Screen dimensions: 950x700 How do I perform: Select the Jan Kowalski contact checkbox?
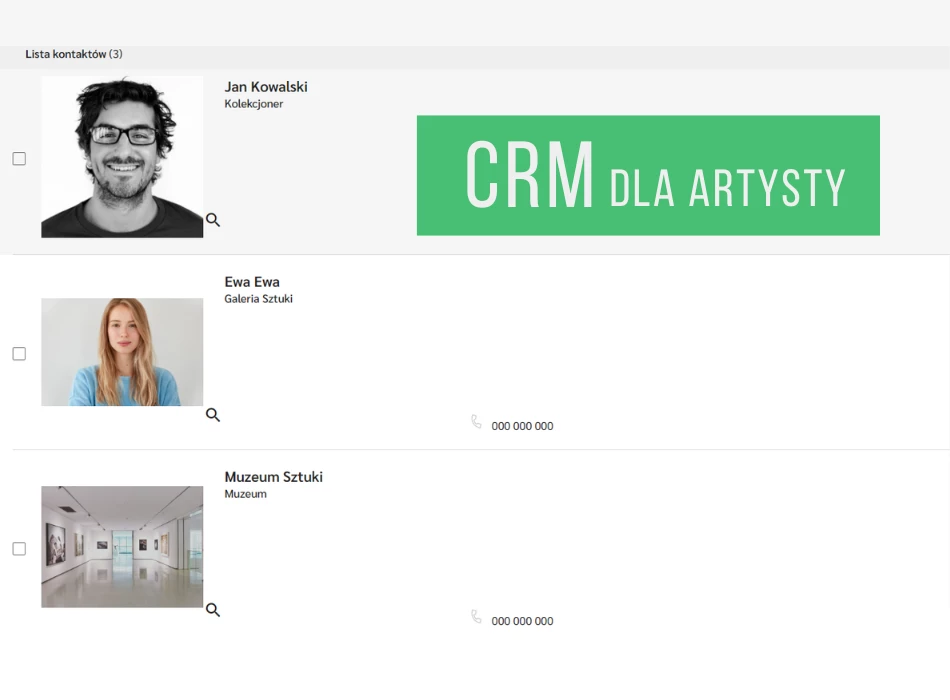[19, 159]
